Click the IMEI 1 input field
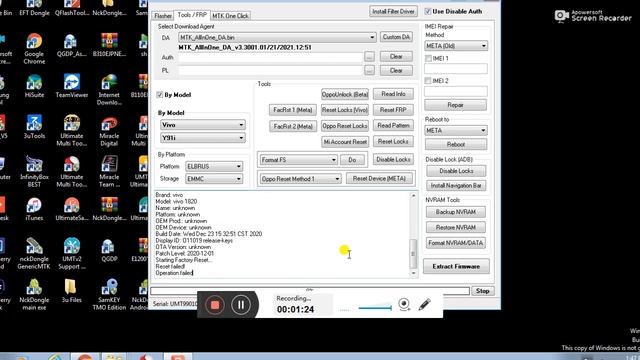This screenshot has height=360, width=640. 456,69
